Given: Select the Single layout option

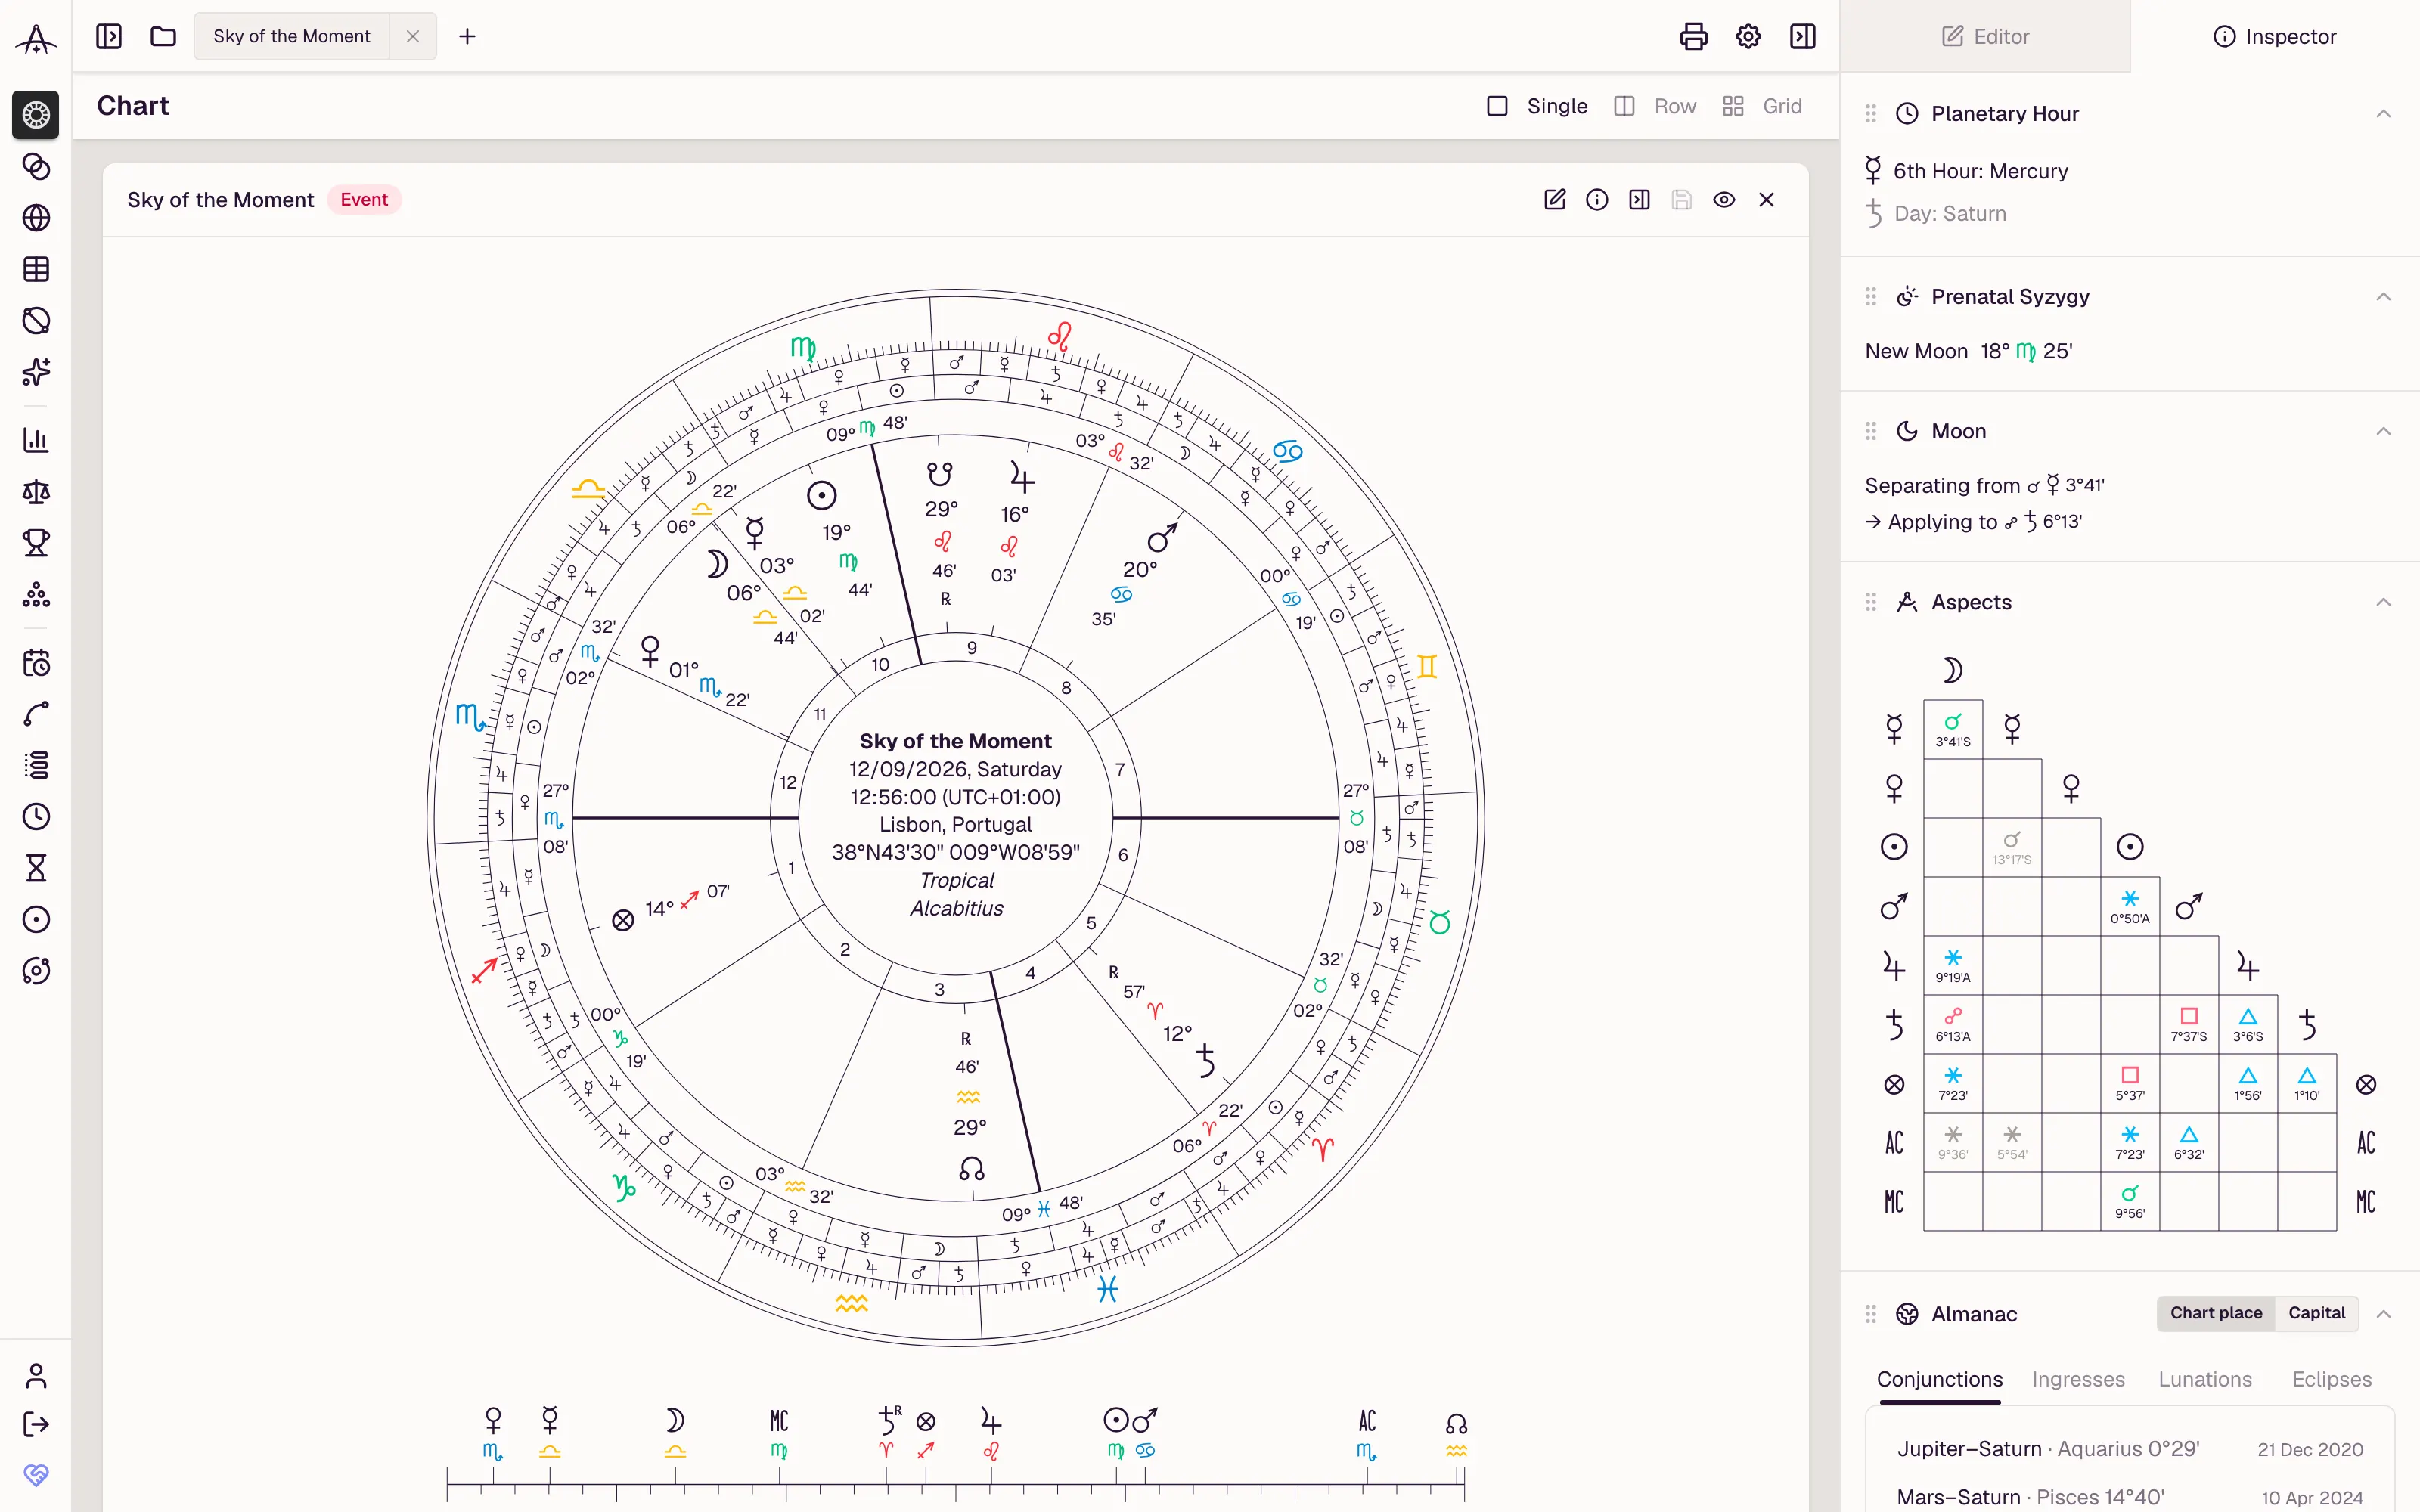Looking at the screenshot, I should pos(1537,106).
